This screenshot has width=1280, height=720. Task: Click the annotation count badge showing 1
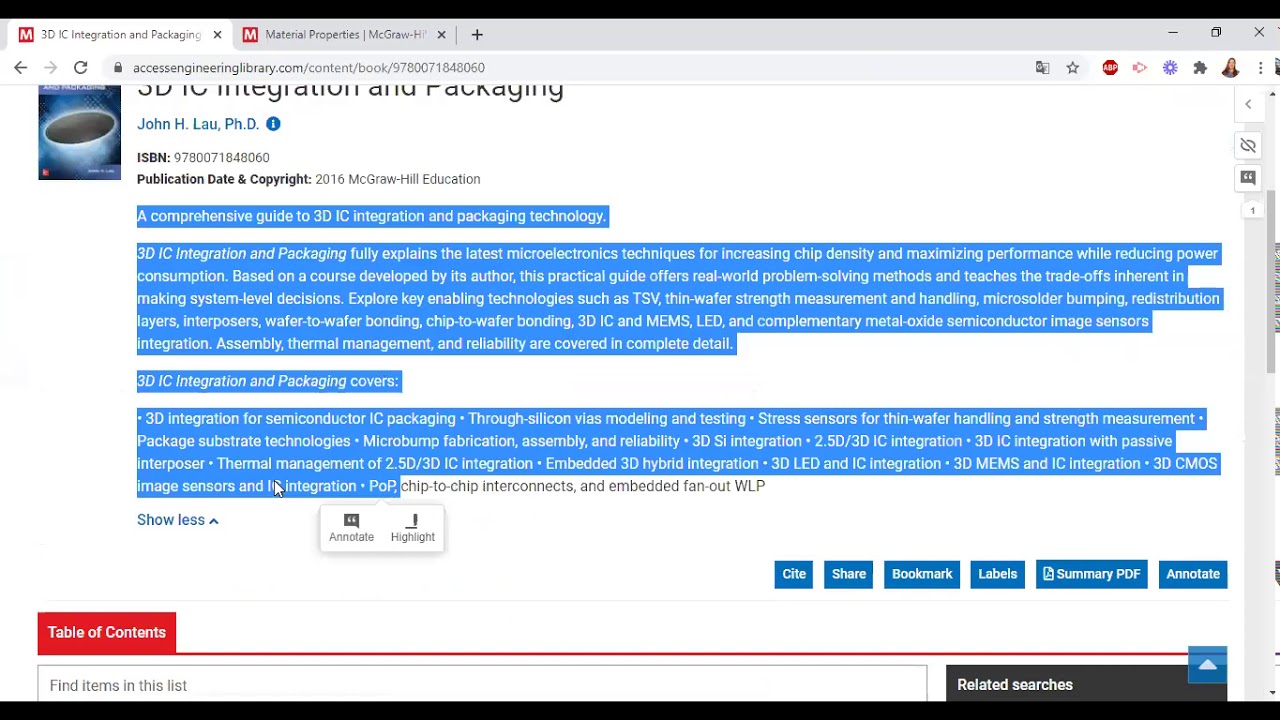click(1252, 211)
